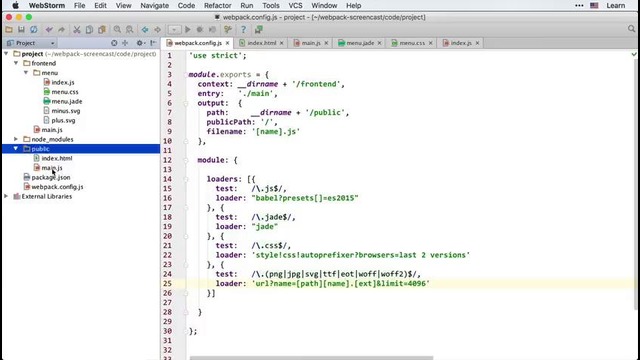Click the Synchronize refresh icon
This screenshot has width=640, height=360.
tap(33, 29)
